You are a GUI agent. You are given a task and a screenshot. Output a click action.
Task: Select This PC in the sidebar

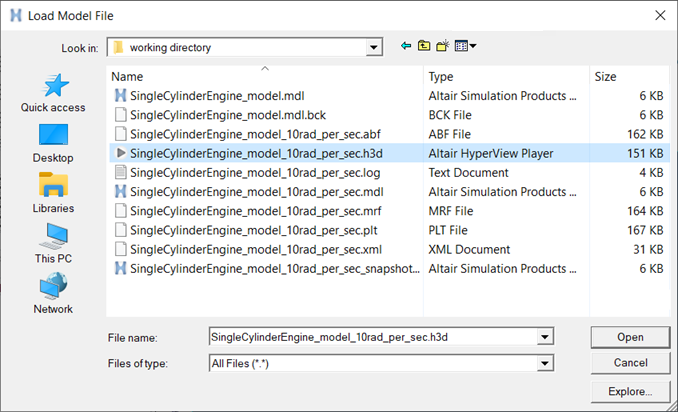point(53,243)
